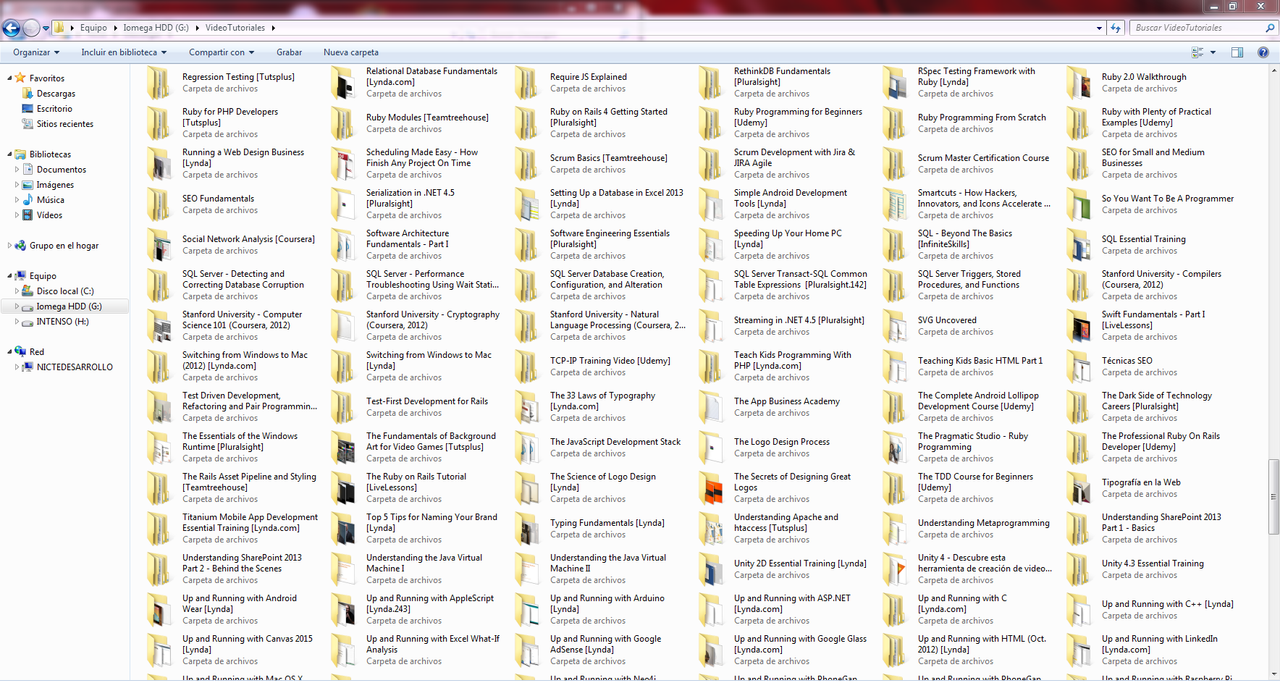
Task: Select TCP-IP Training Video [Udemy] folder
Action: [x=602, y=366]
